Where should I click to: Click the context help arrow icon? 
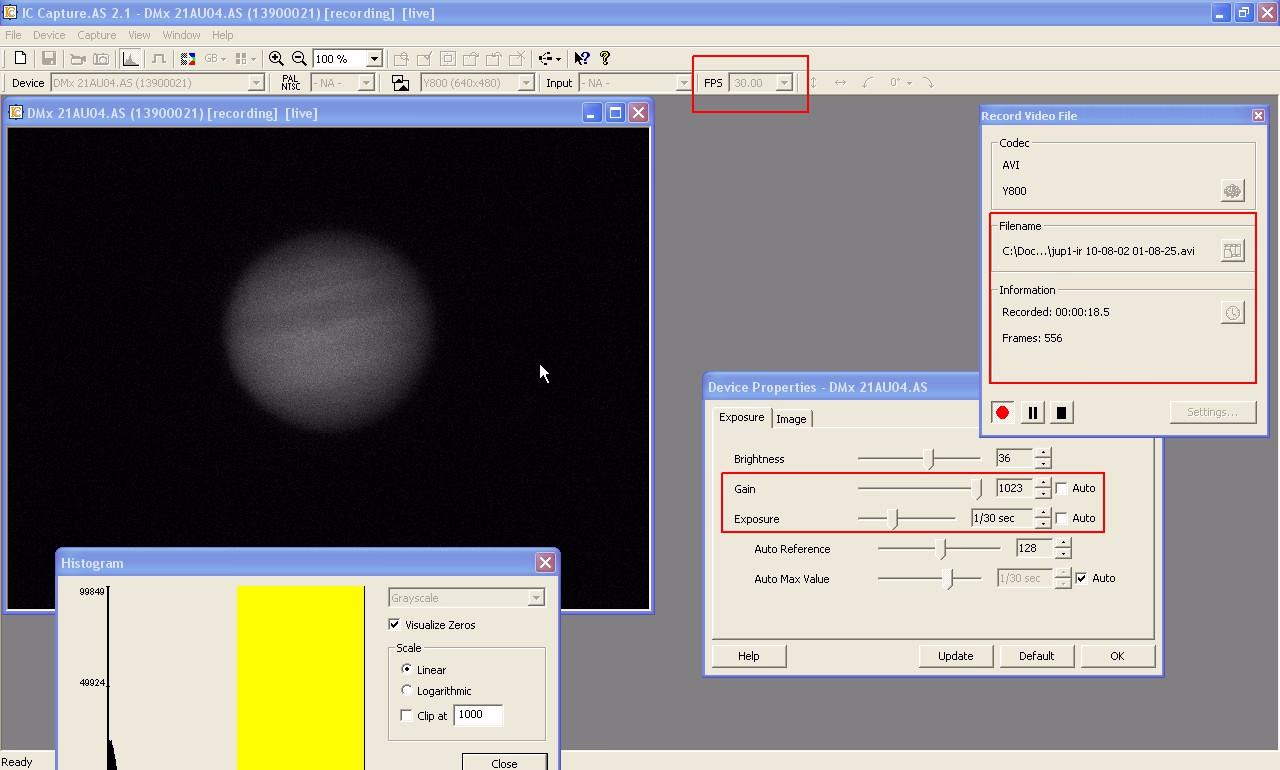point(582,59)
